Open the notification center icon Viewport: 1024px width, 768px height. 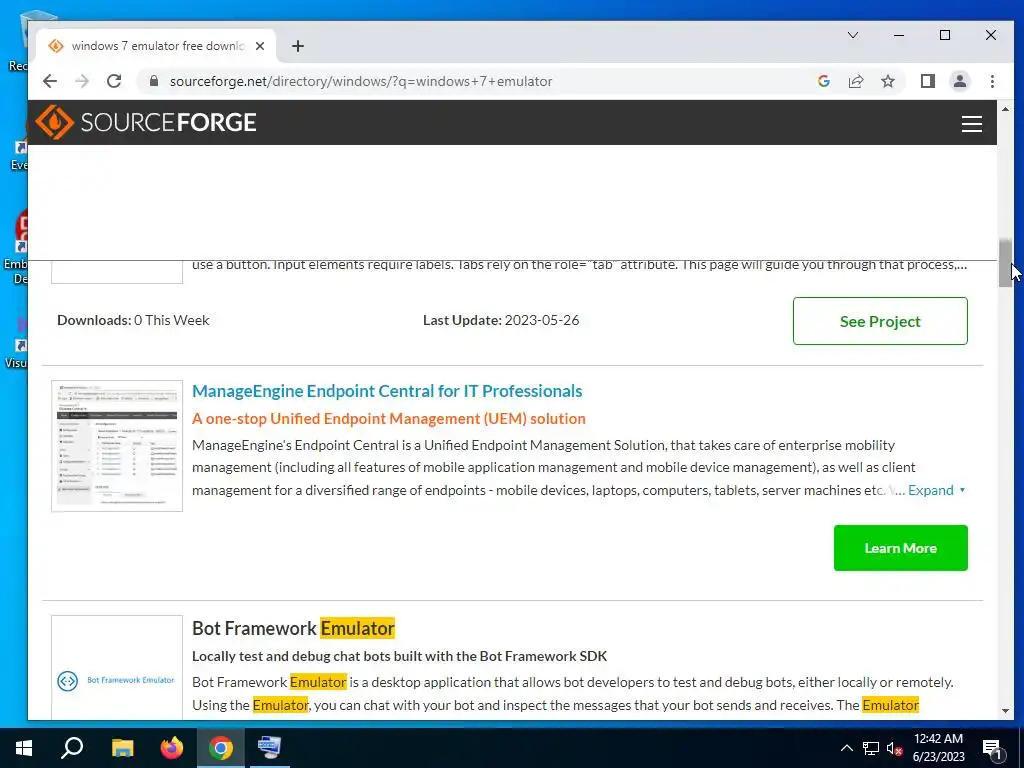(992, 748)
